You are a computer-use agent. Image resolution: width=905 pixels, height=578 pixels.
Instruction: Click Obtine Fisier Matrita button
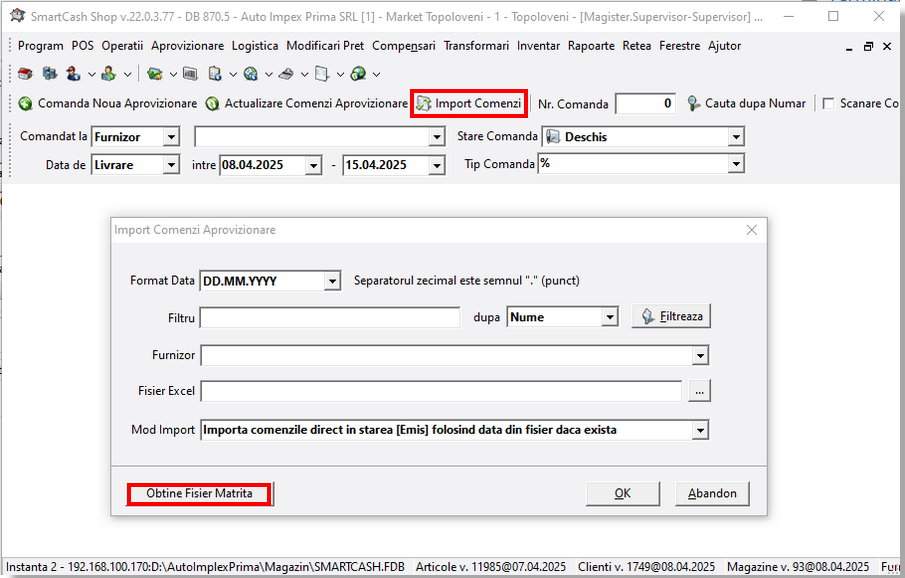199,494
